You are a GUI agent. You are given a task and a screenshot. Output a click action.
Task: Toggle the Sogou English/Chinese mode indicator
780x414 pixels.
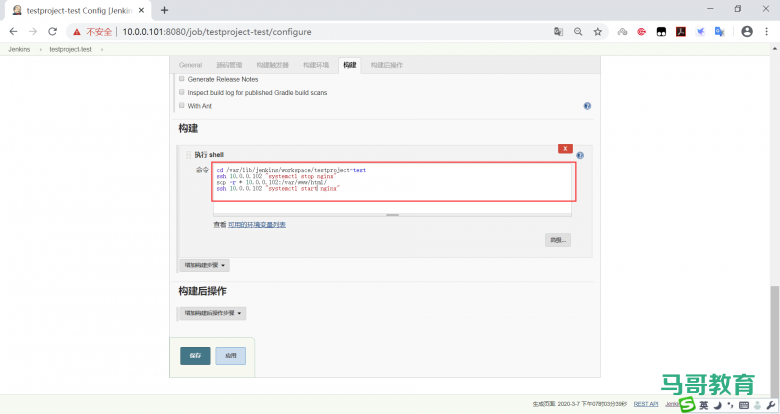pos(703,405)
